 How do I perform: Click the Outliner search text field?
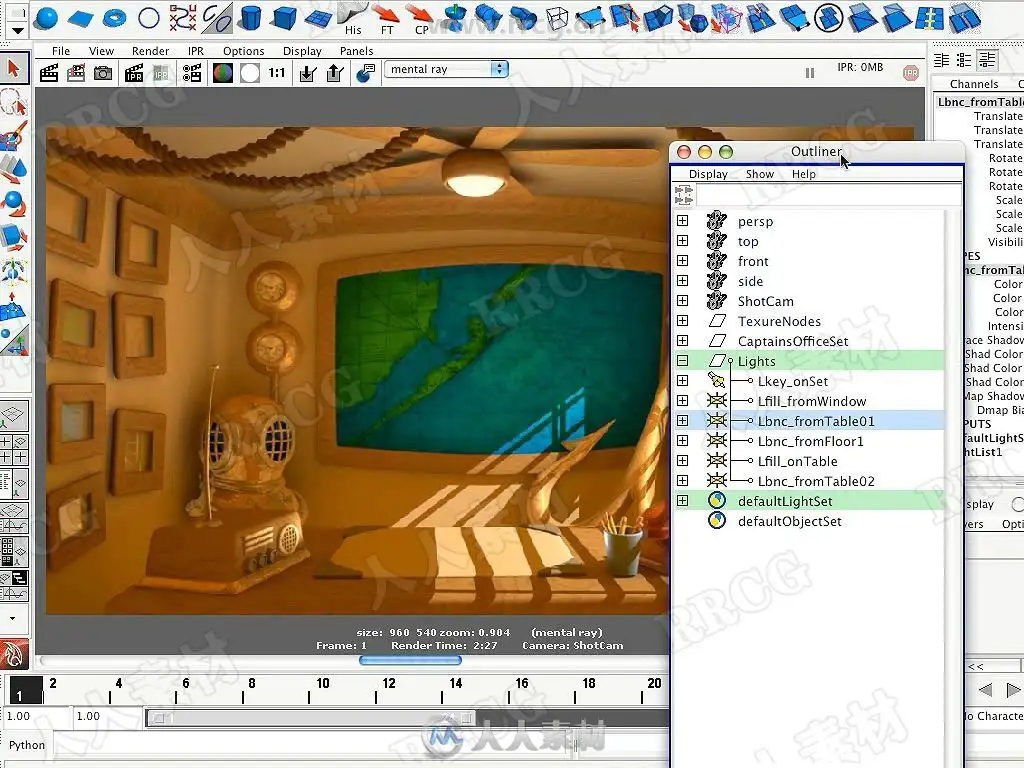click(x=828, y=195)
